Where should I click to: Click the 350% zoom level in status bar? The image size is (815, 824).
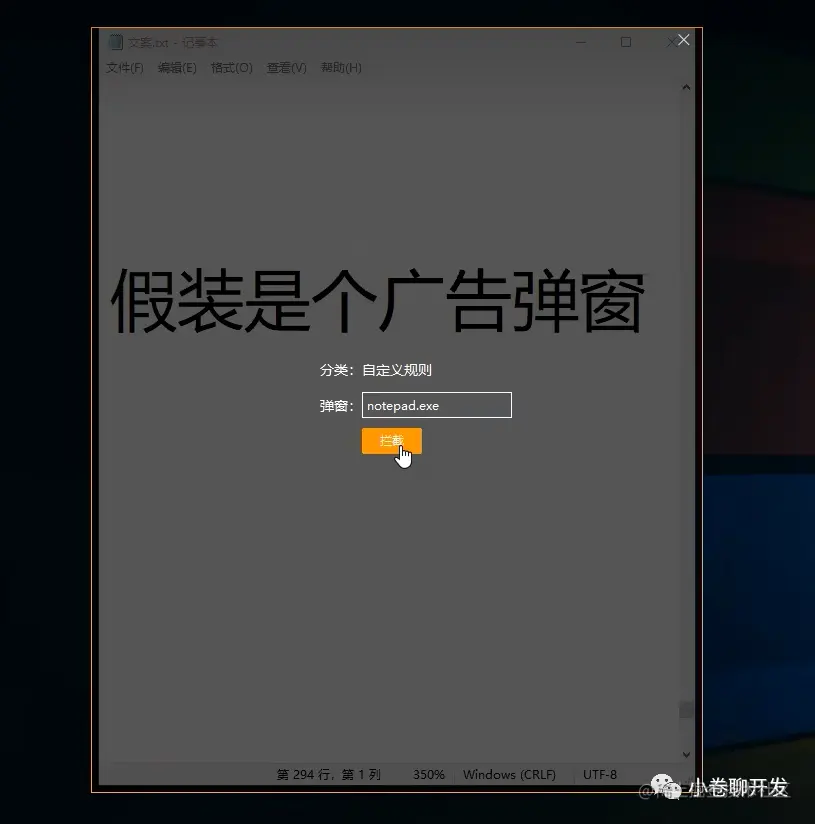click(429, 775)
